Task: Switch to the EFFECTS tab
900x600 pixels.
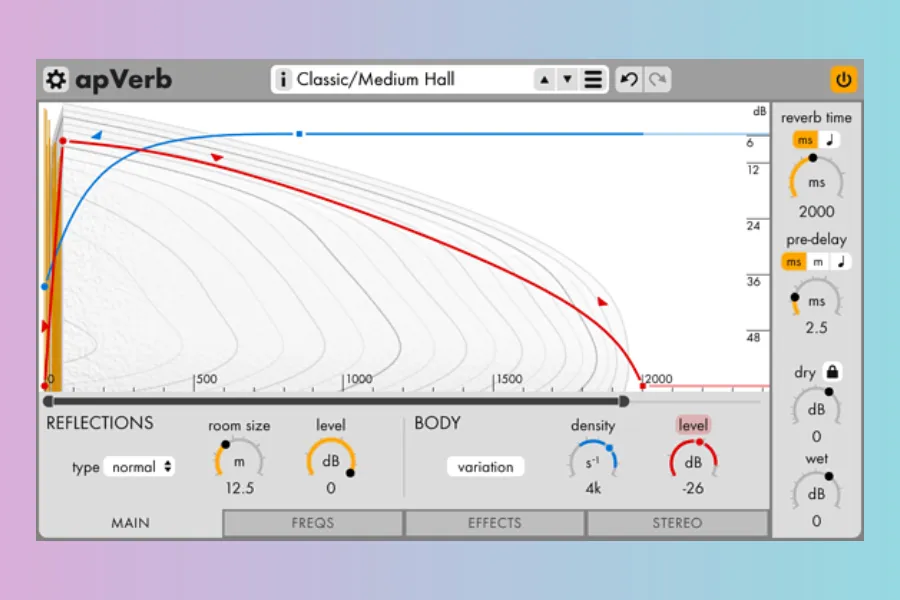Action: pos(495,523)
